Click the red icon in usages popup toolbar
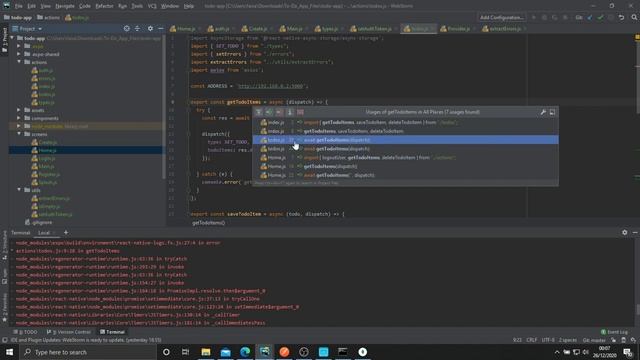The width and height of the screenshot is (640, 360). pyautogui.click(x=300, y=112)
